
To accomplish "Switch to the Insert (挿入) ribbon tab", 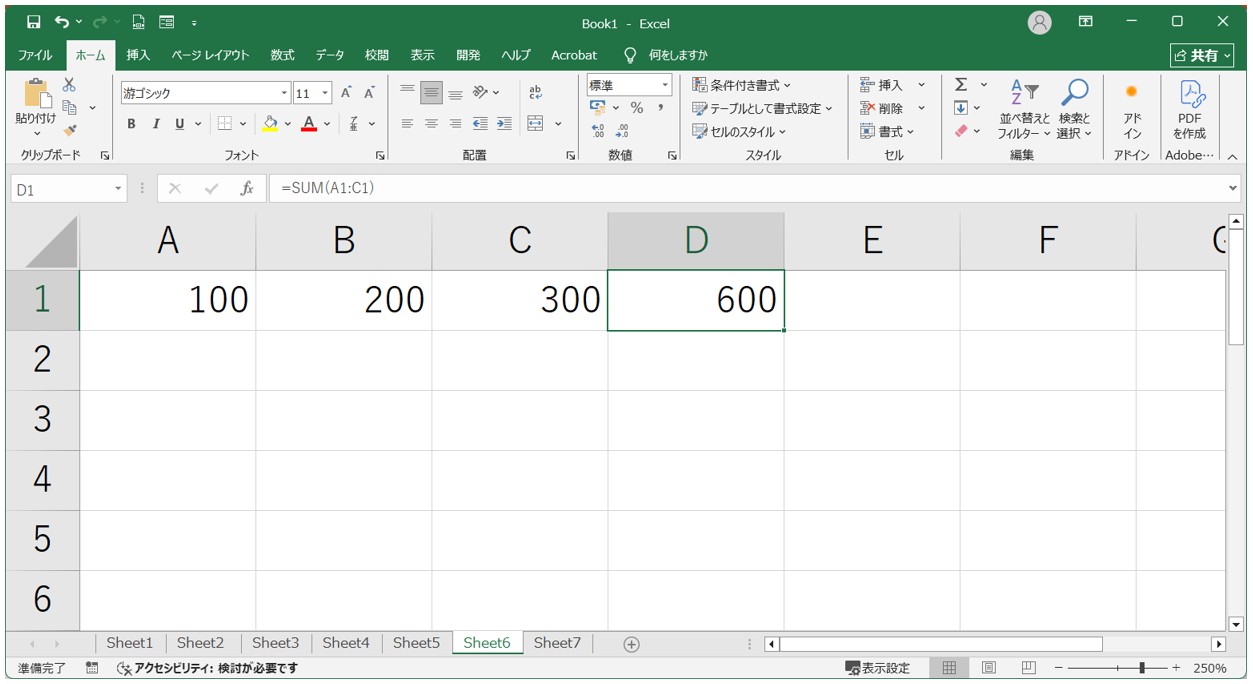I will coord(138,55).
